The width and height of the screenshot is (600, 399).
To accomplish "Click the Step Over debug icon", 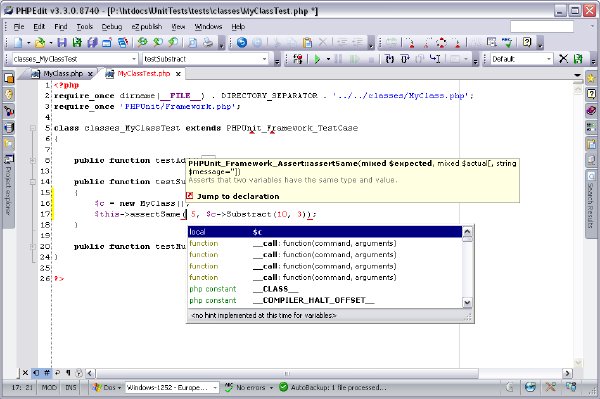I will pos(405,59).
